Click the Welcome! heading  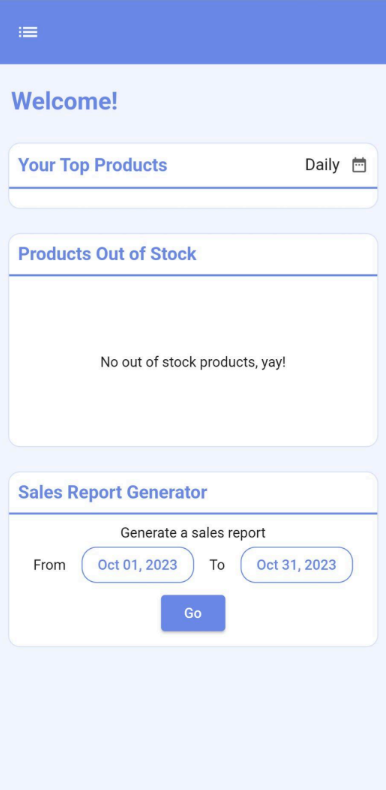click(65, 101)
